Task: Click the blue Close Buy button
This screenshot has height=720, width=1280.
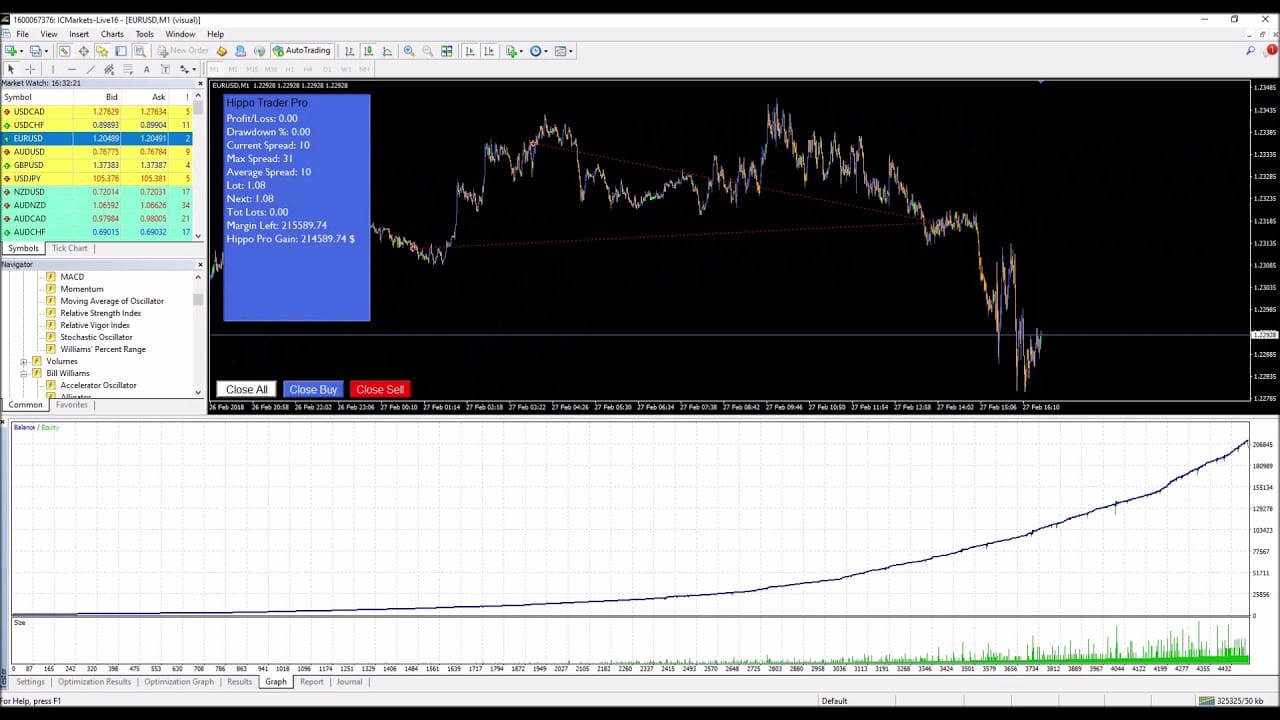Action: [313, 389]
